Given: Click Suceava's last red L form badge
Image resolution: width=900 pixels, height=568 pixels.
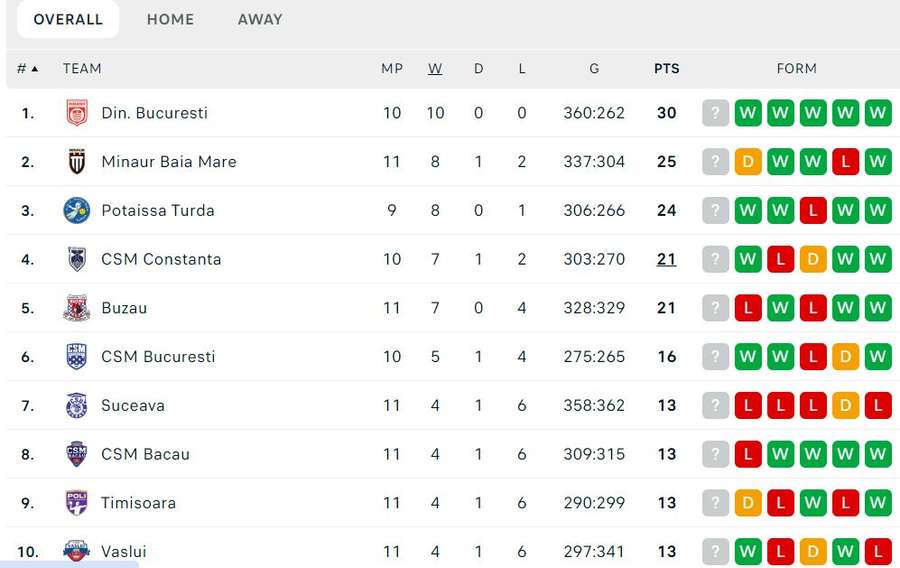Looking at the screenshot, I should [x=878, y=406].
